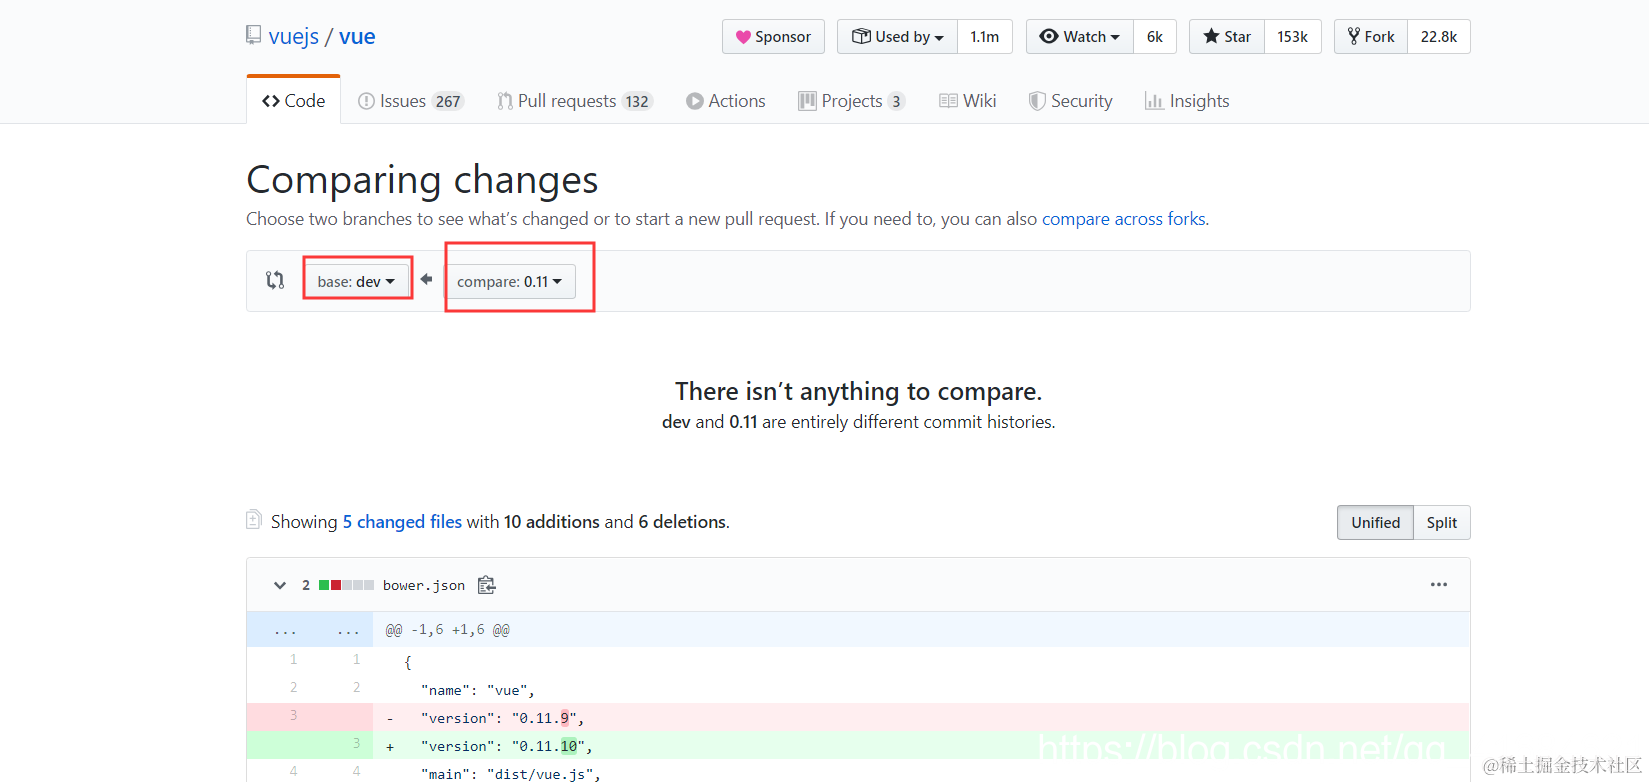Viewport: 1649px width, 782px height.
Task: Click the deleted version 0.11.9 line
Action: tap(858, 717)
